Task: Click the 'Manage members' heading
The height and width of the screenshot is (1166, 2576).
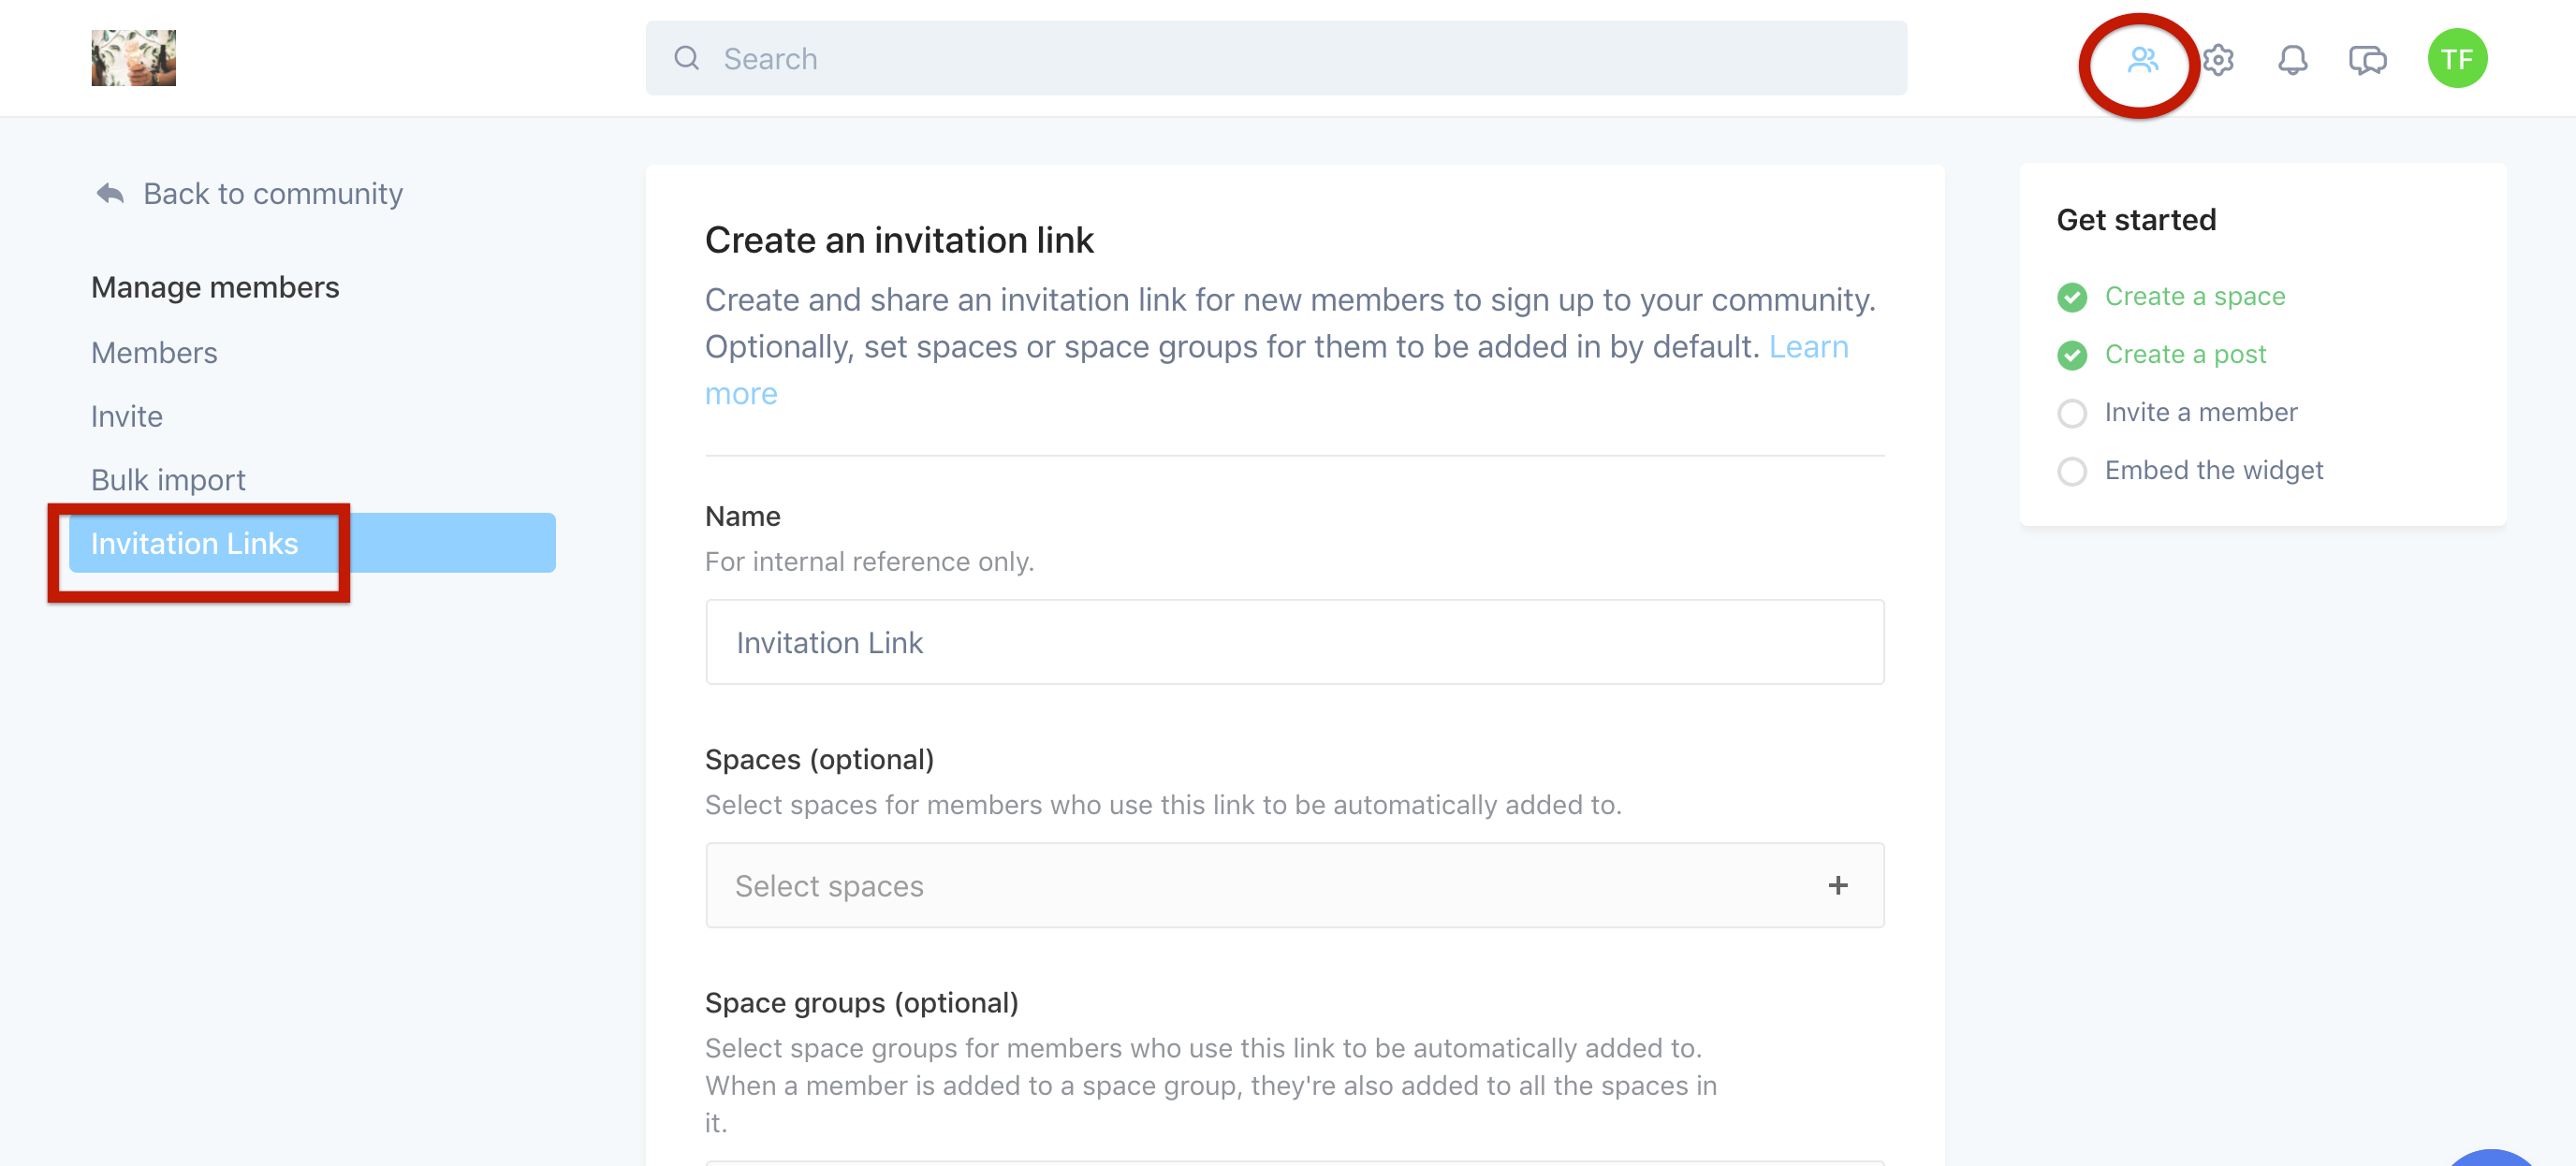Action: click(x=215, y=287)
